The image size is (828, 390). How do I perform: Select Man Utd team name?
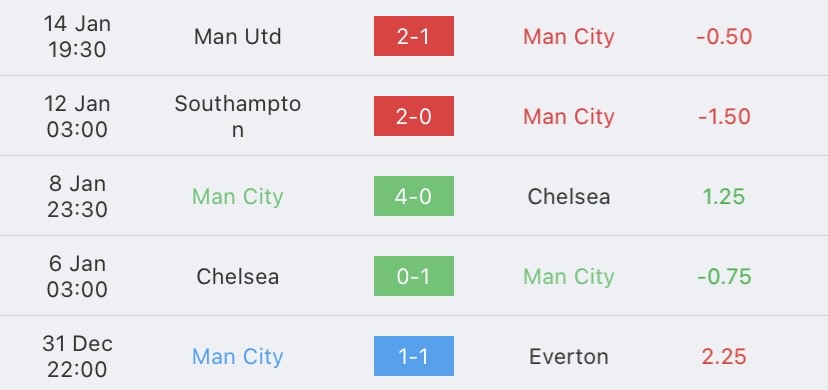(x=238, y=37)
